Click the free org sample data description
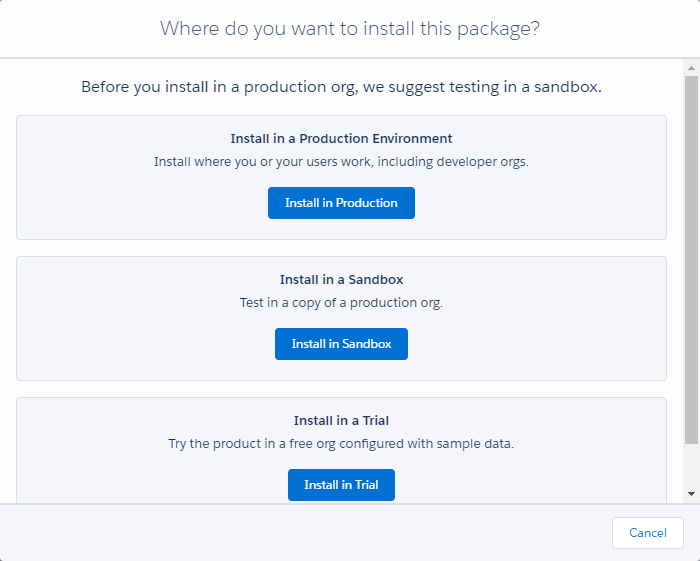700x561 pixels. click(x=341, y=443)
